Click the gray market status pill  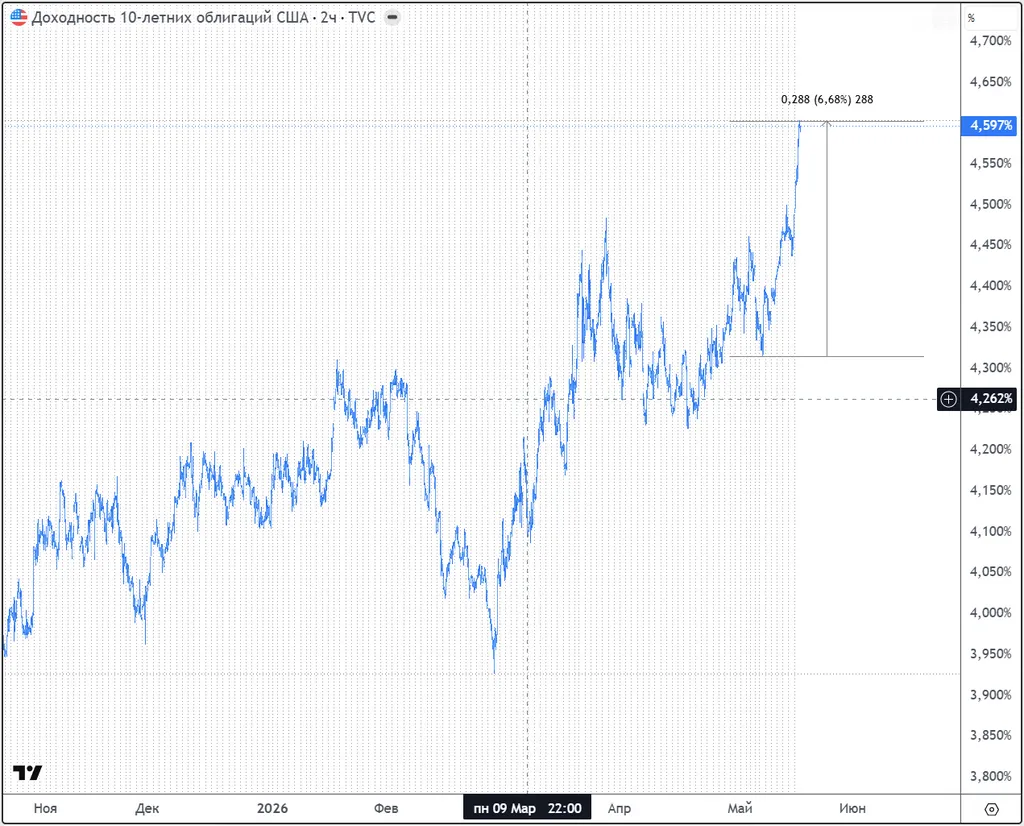click(x=392, y=18)
